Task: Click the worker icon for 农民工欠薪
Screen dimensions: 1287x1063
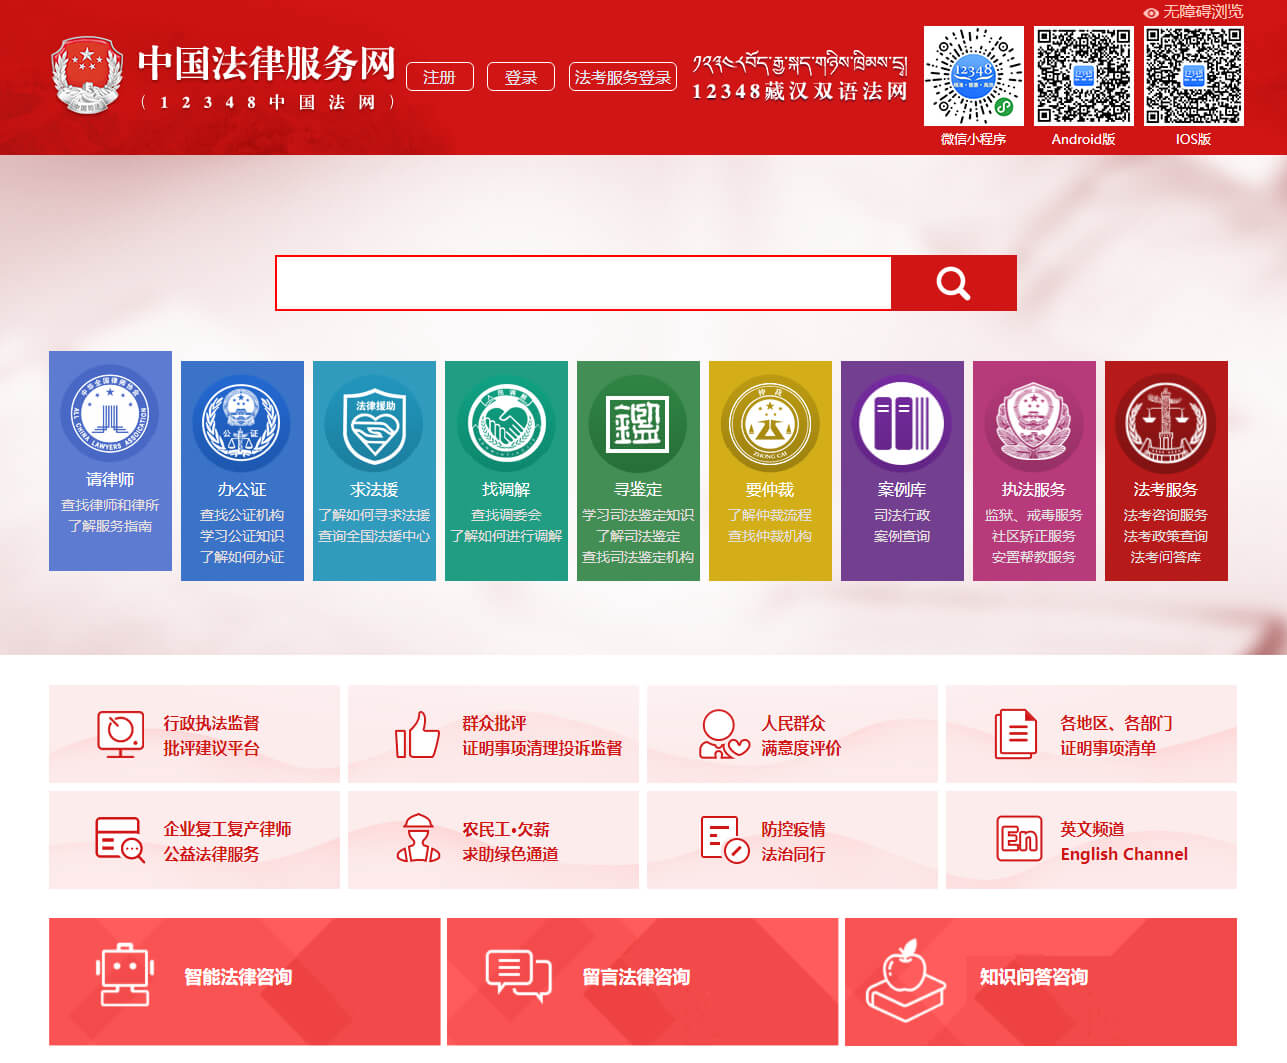Action: point(419,838)
